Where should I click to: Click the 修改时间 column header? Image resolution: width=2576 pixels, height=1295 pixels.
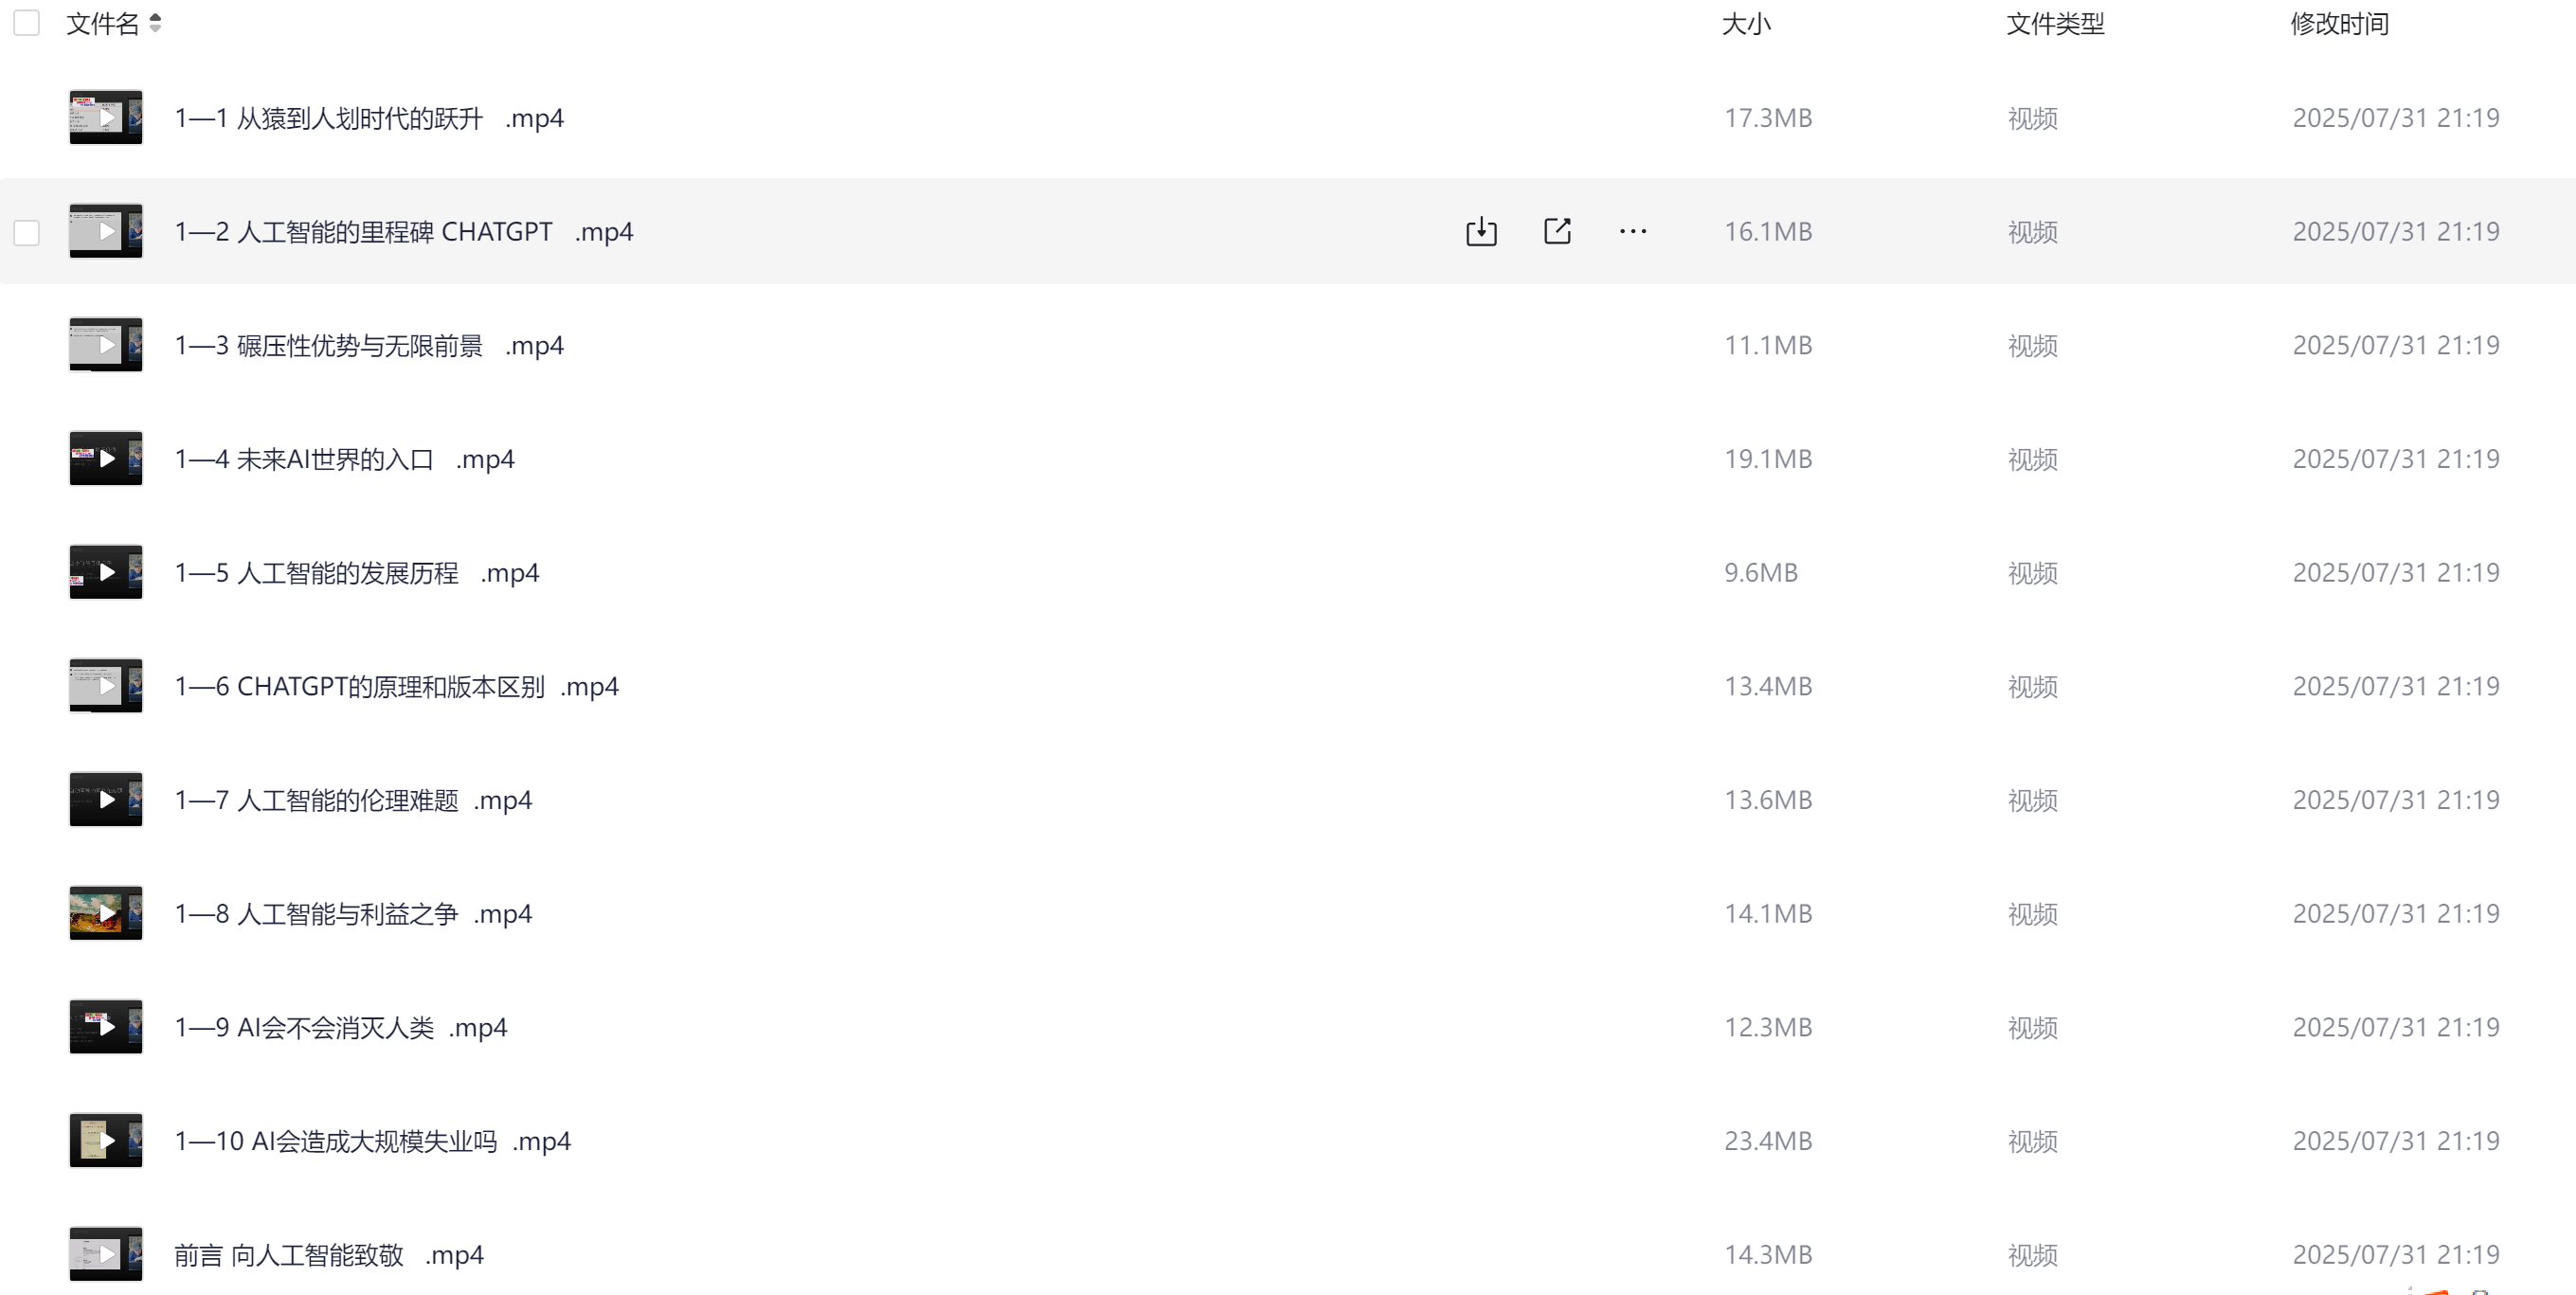tap(2339, 24)
